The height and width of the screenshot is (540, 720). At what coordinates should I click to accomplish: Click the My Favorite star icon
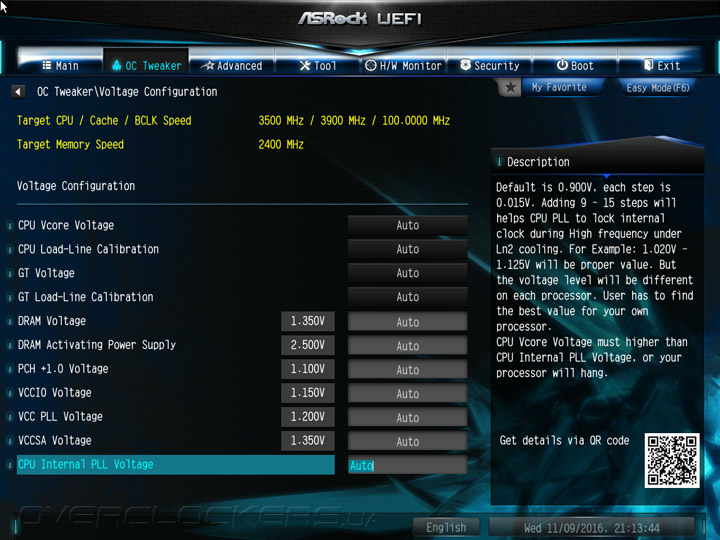(x=510, y=87)
